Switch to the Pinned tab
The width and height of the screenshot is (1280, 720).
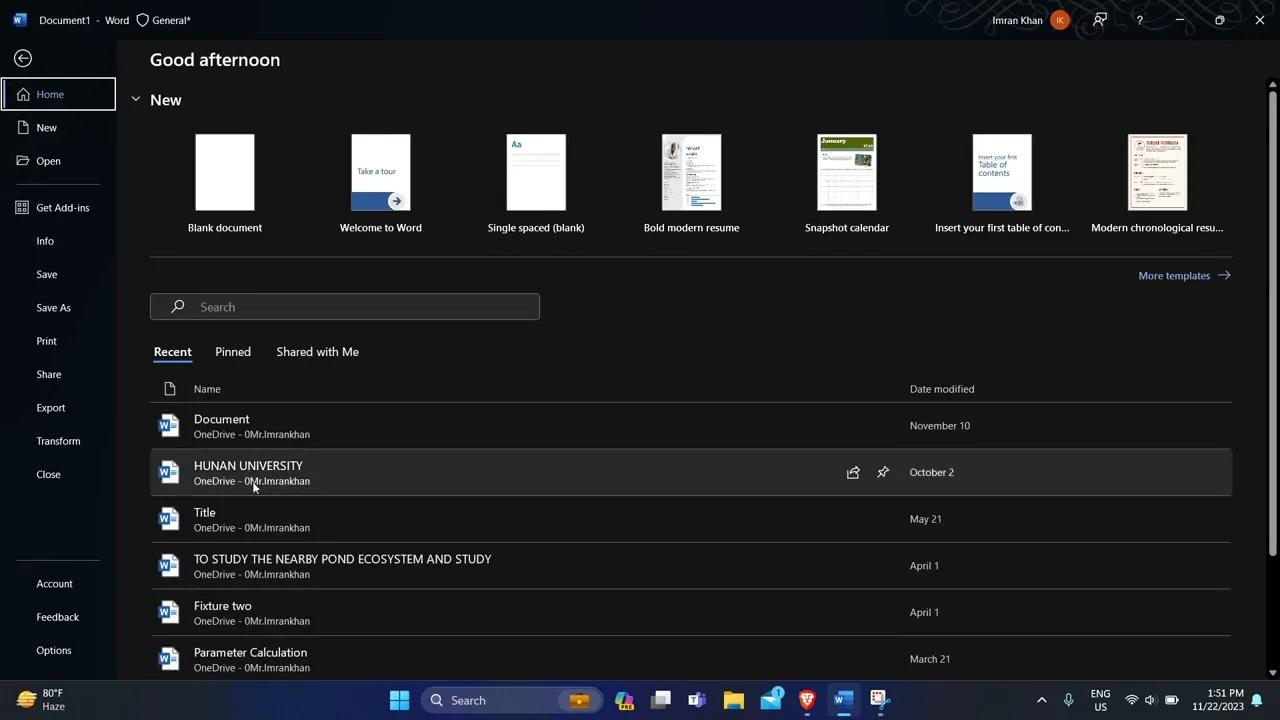pos(232,351)
